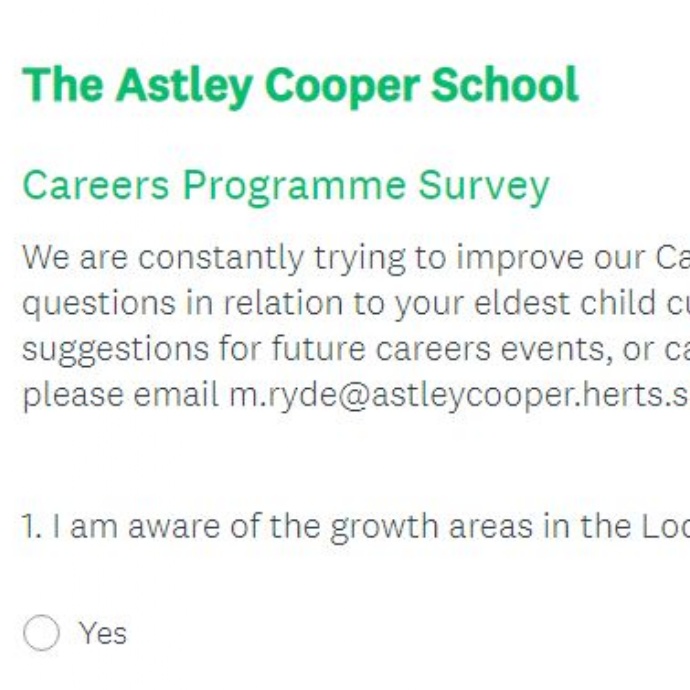Click the Yes option label

pos(103,633)
